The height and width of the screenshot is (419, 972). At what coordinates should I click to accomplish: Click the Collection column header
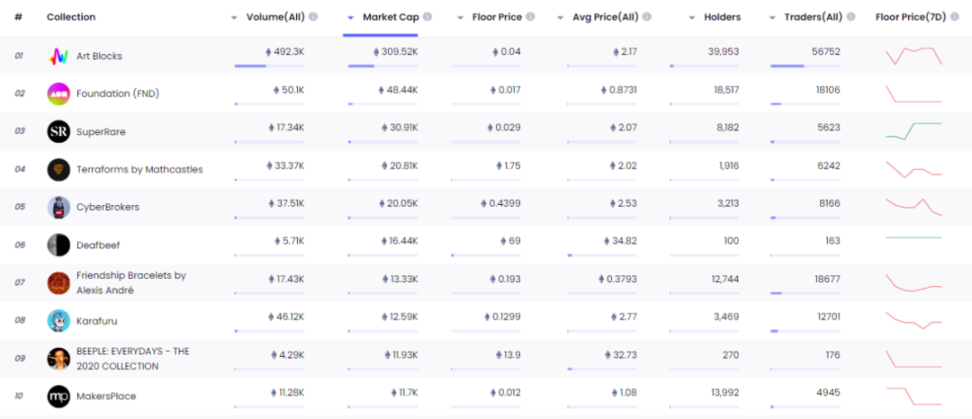pyautogui.click(x=71, y=17)
